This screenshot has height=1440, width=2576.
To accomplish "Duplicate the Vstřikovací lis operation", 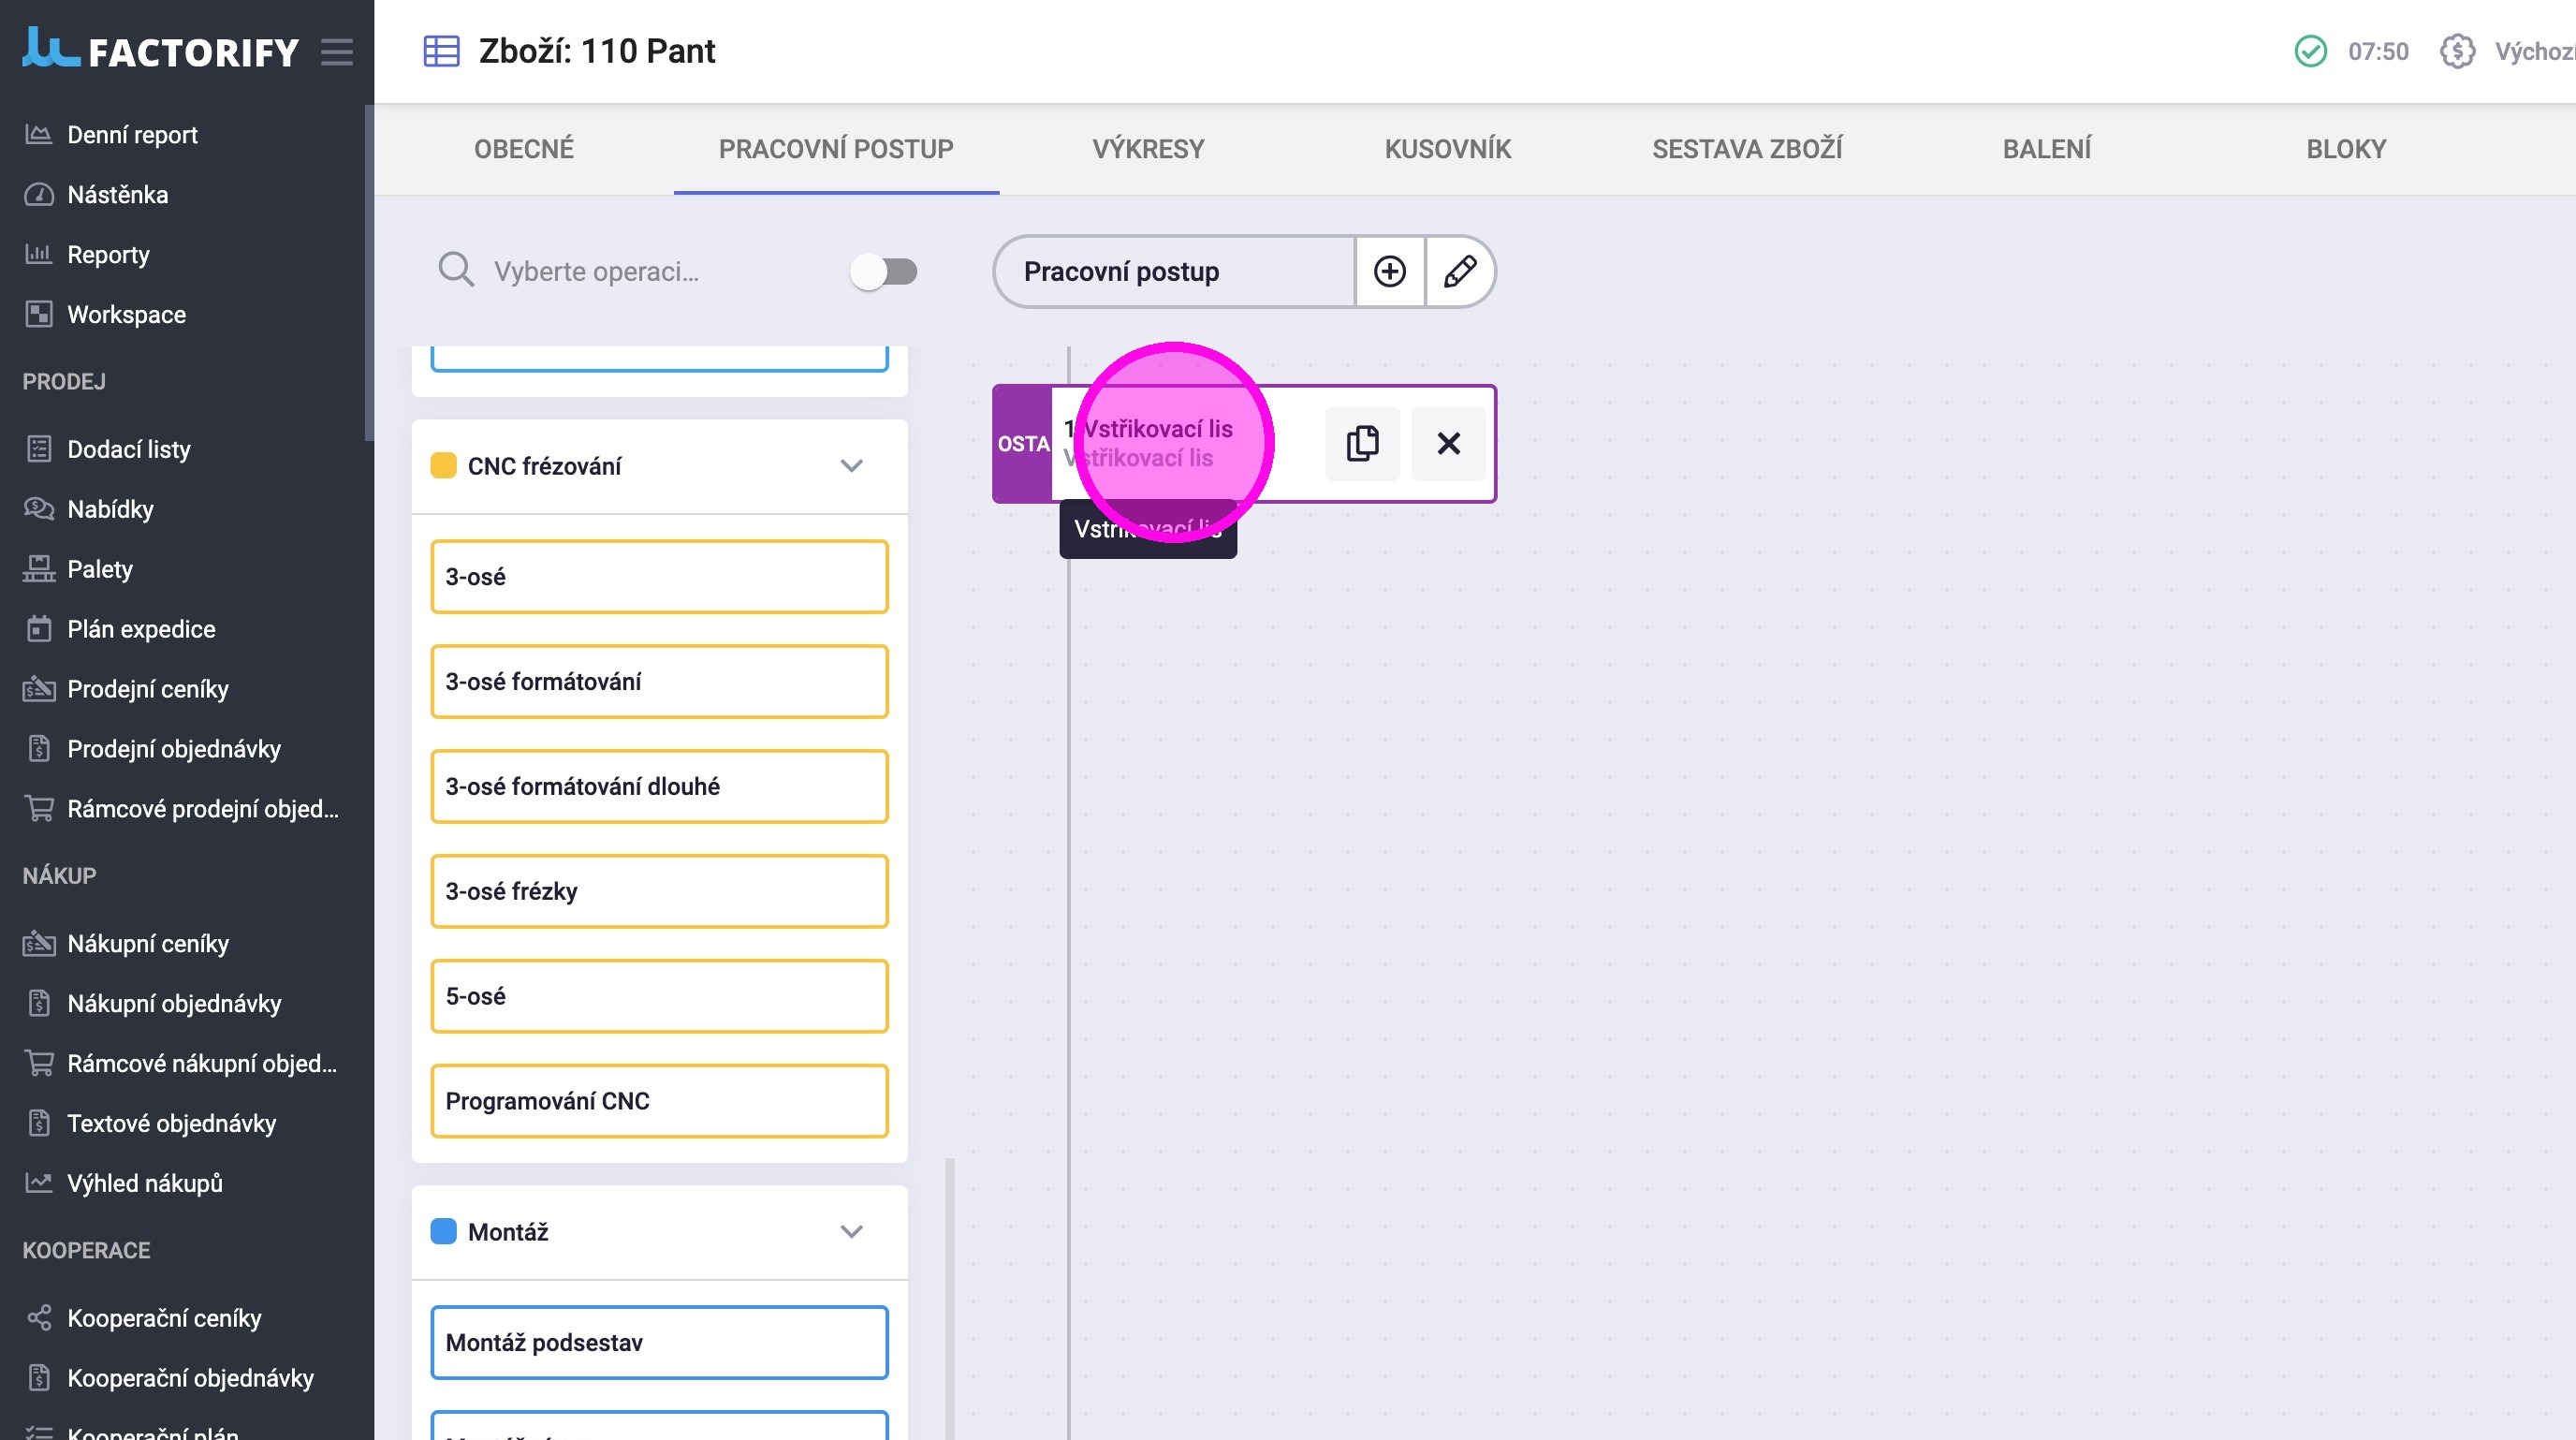I will pos(1362,443).
